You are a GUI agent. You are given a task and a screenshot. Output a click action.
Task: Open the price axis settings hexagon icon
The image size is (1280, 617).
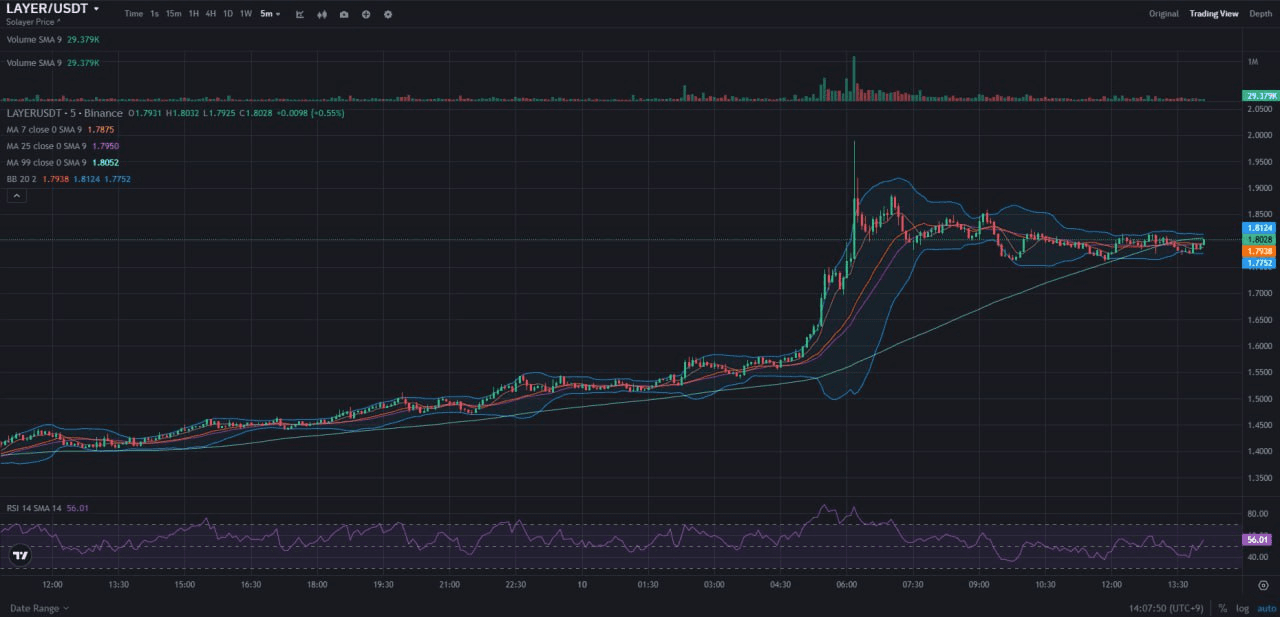pos(1264,585)
